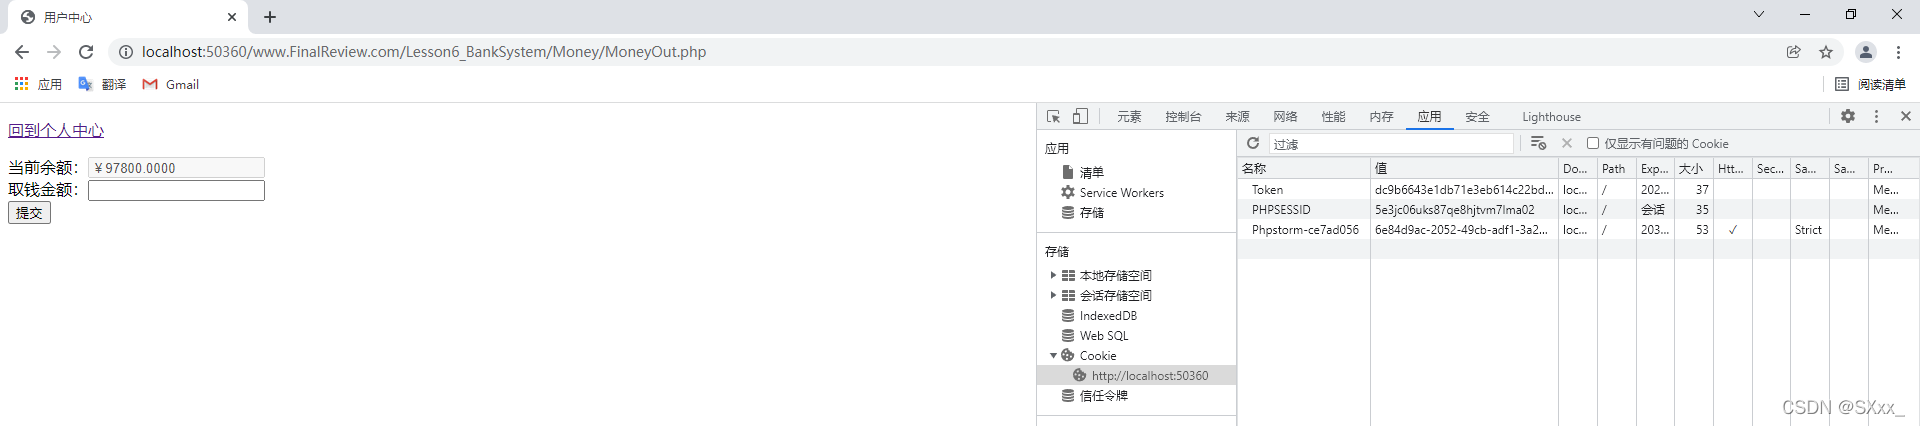The image size is (1920, 426).
Task: Bookmark this page with star icon
Action: pyautogui.click(x=1826, y=52)
